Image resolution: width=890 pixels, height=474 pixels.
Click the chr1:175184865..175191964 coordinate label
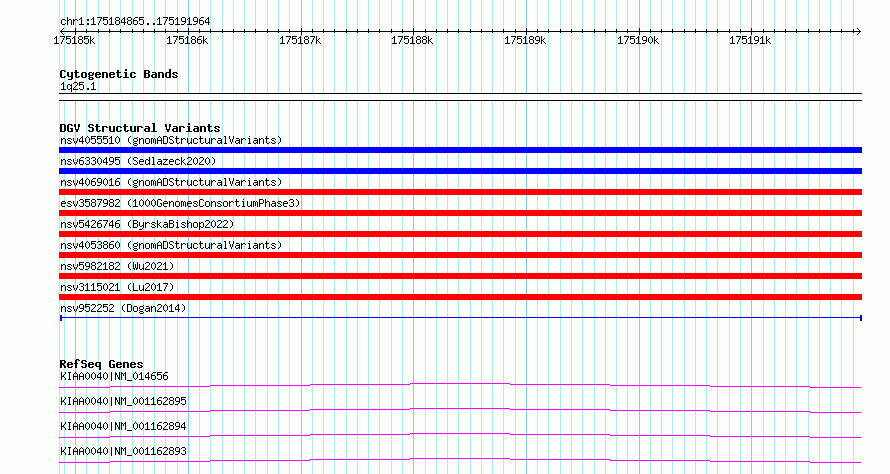pos(135,21)
